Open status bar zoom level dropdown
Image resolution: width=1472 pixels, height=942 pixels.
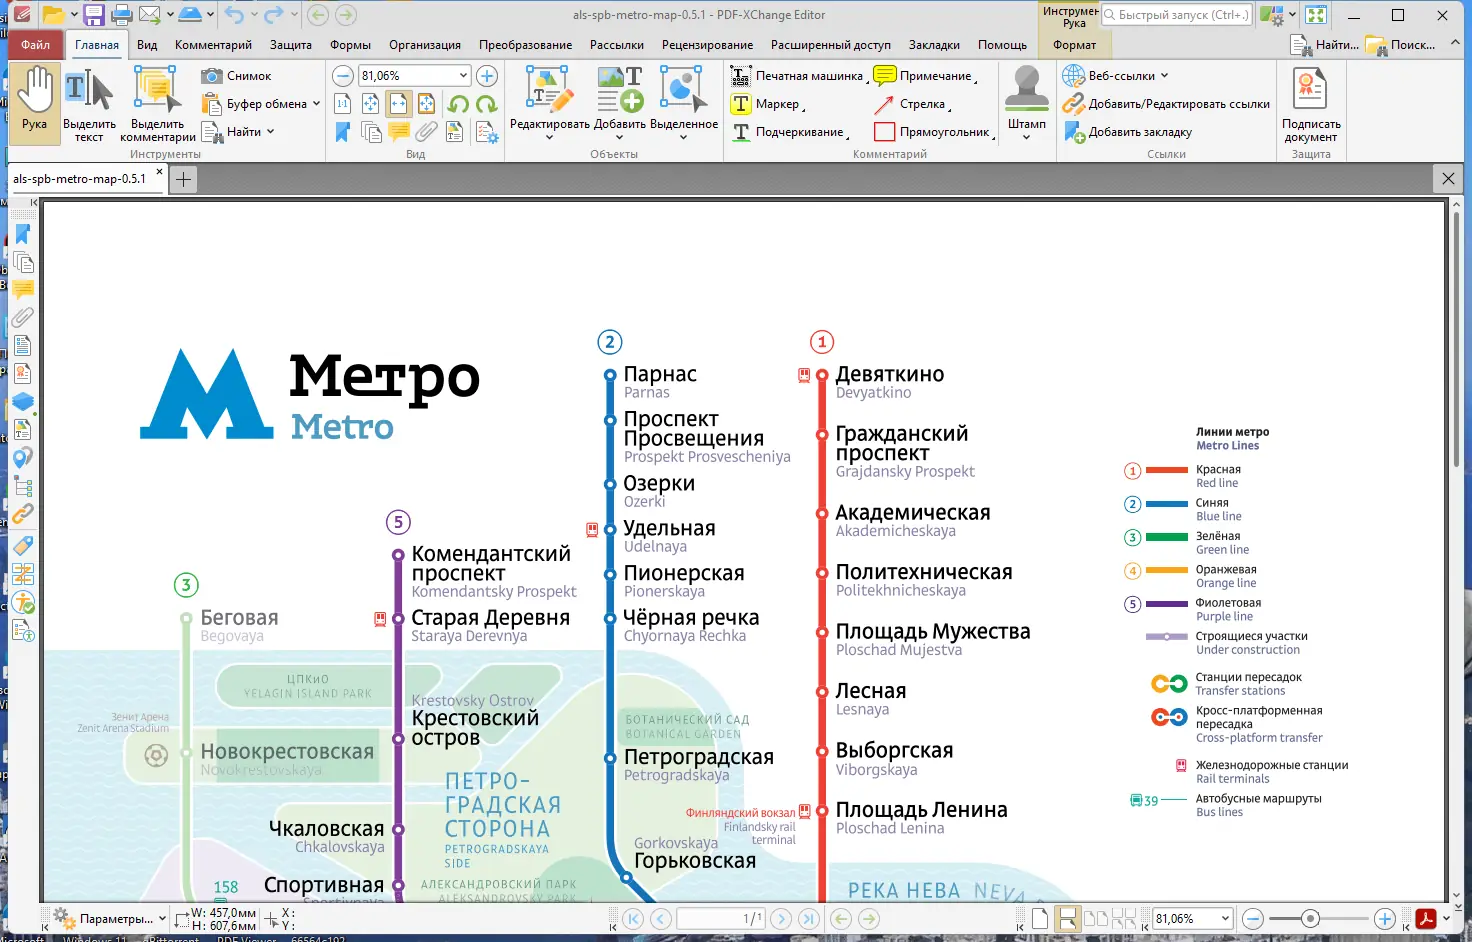tap(1225, 918)
